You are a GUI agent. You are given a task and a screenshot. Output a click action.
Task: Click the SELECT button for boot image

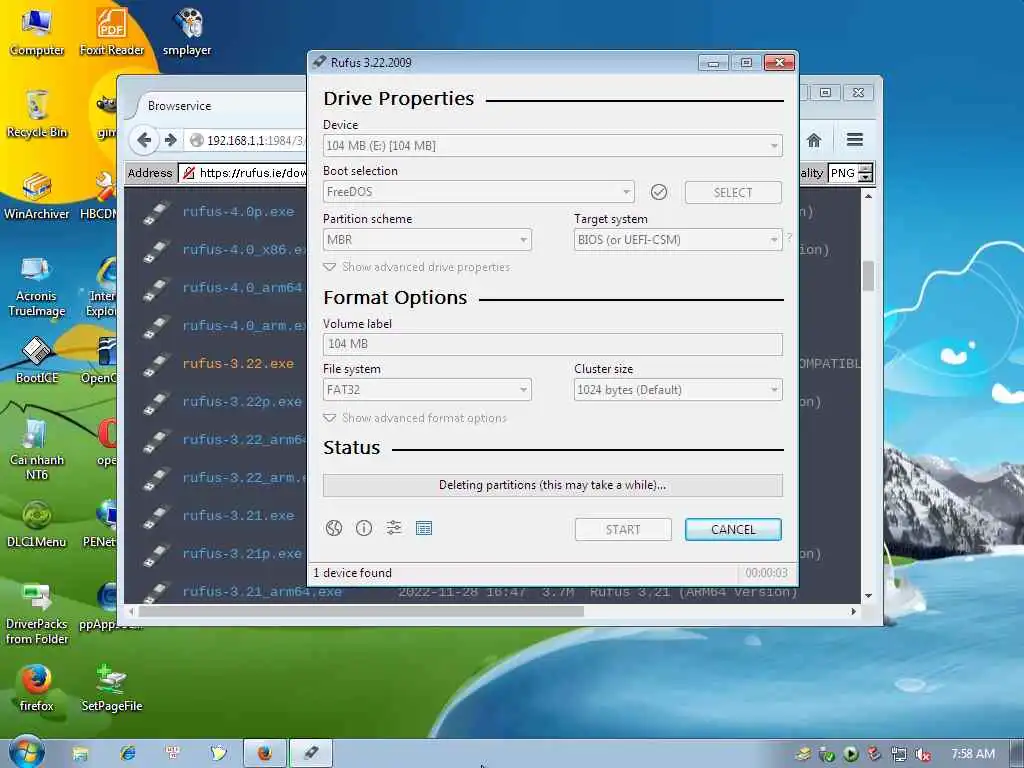(x=733, y=193)
